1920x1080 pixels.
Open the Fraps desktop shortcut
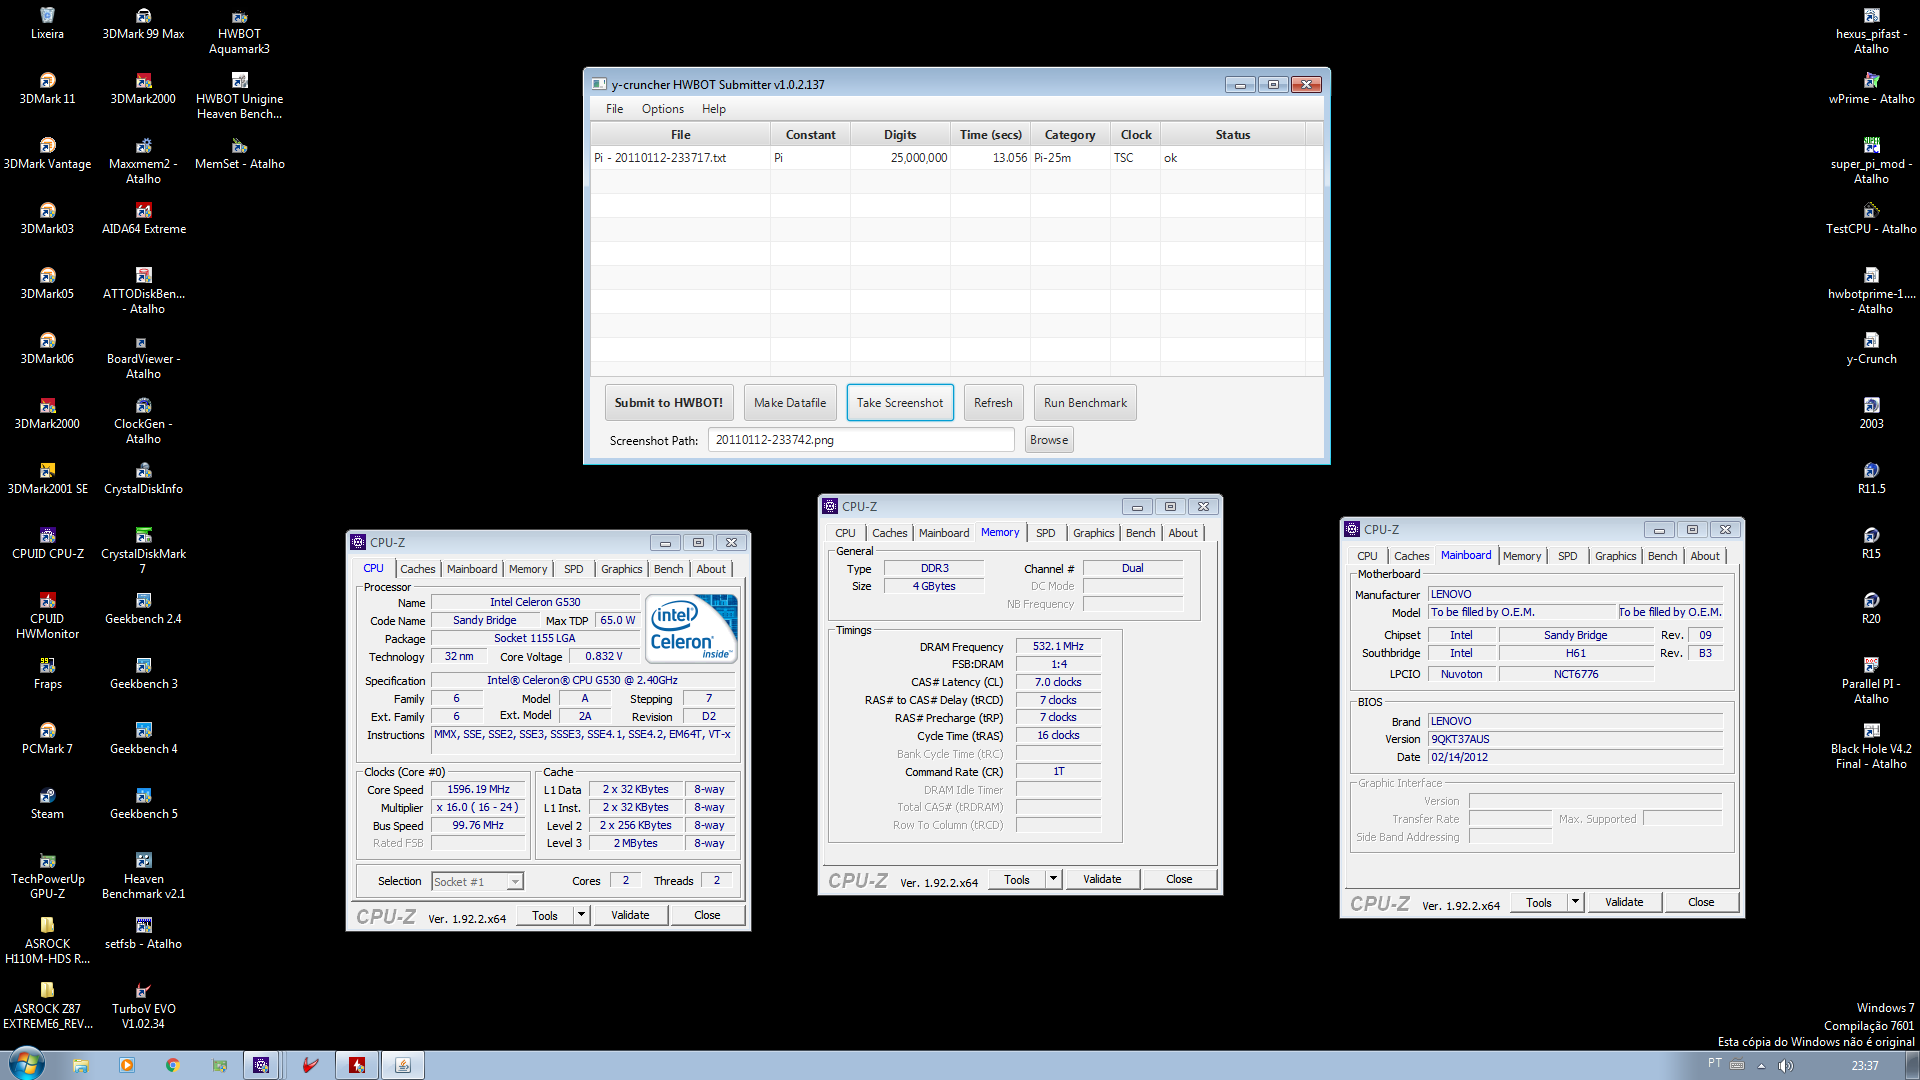[47, 674]
